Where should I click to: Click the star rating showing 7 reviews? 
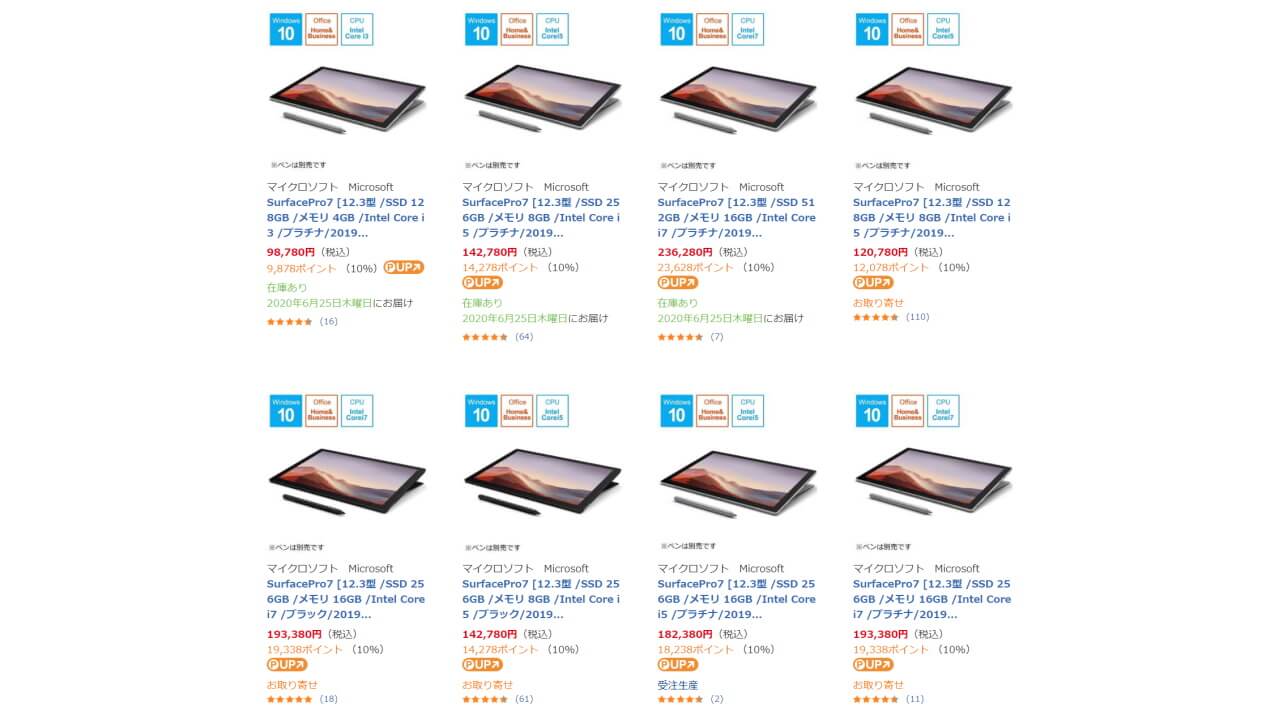681,337
